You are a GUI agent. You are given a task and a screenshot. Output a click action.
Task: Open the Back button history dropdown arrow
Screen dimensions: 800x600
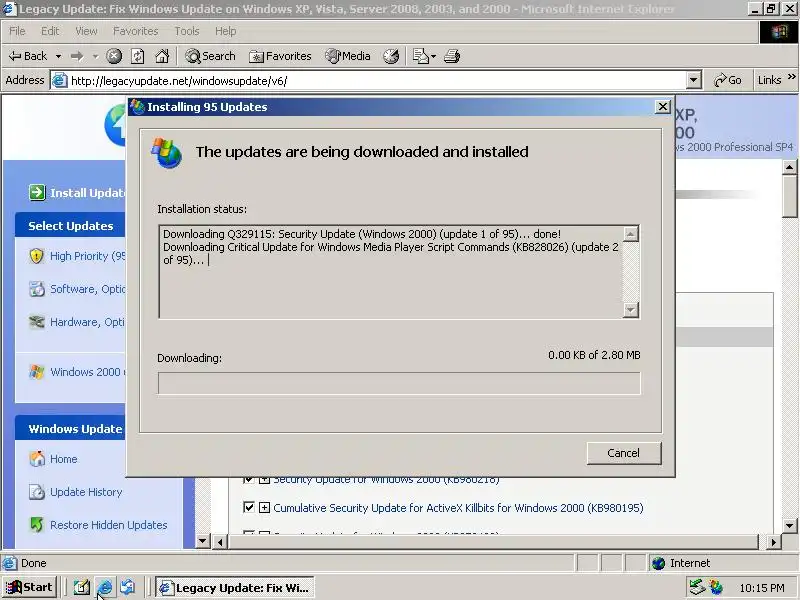point(59,56)
